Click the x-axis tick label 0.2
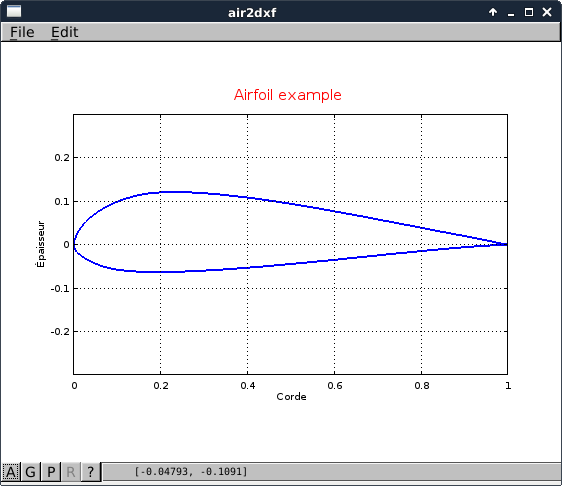The image size is (562, 486). (161, 386)
